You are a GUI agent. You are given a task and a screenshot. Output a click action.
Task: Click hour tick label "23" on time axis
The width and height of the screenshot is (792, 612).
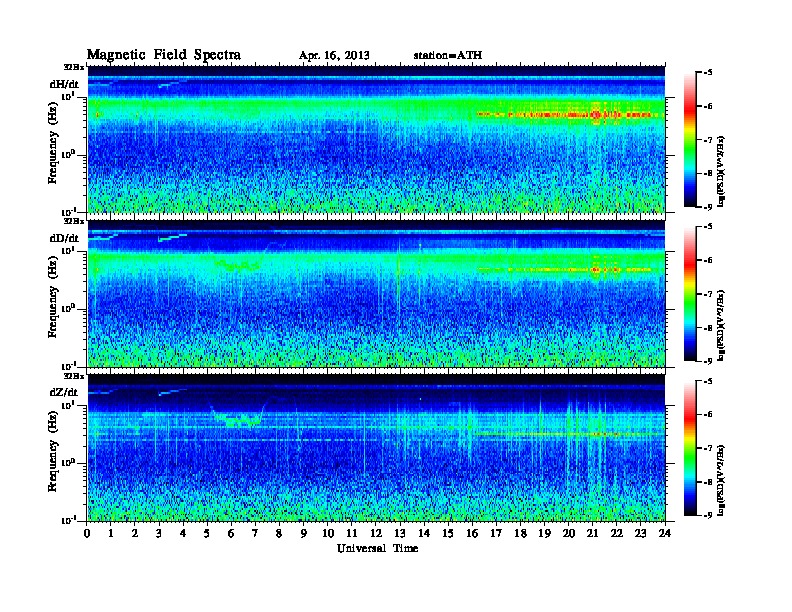click(x=640, y=533)
